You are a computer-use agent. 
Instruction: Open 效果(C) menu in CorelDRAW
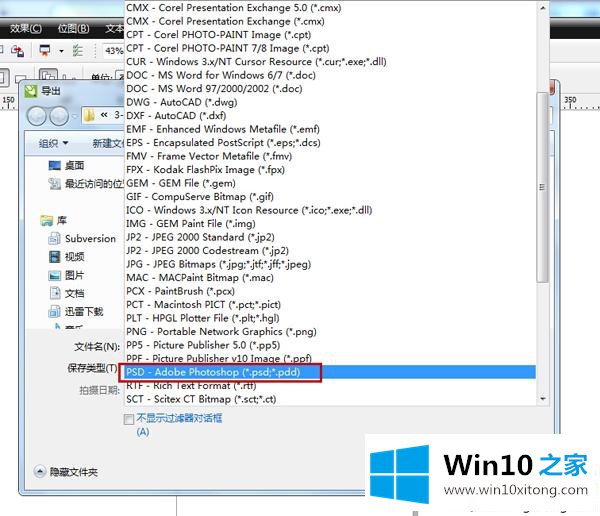pyautogui.click(x=26, y=29)
